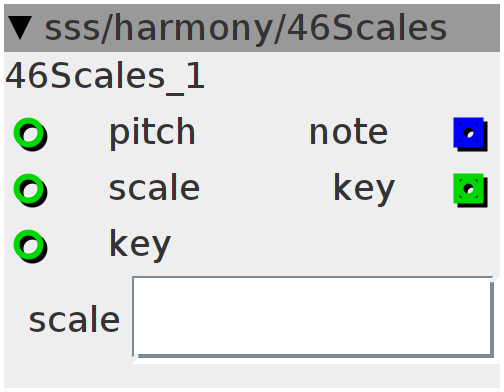Click the note outlet label
Viewport: 504px width, 392px height.
coord(349,133)
